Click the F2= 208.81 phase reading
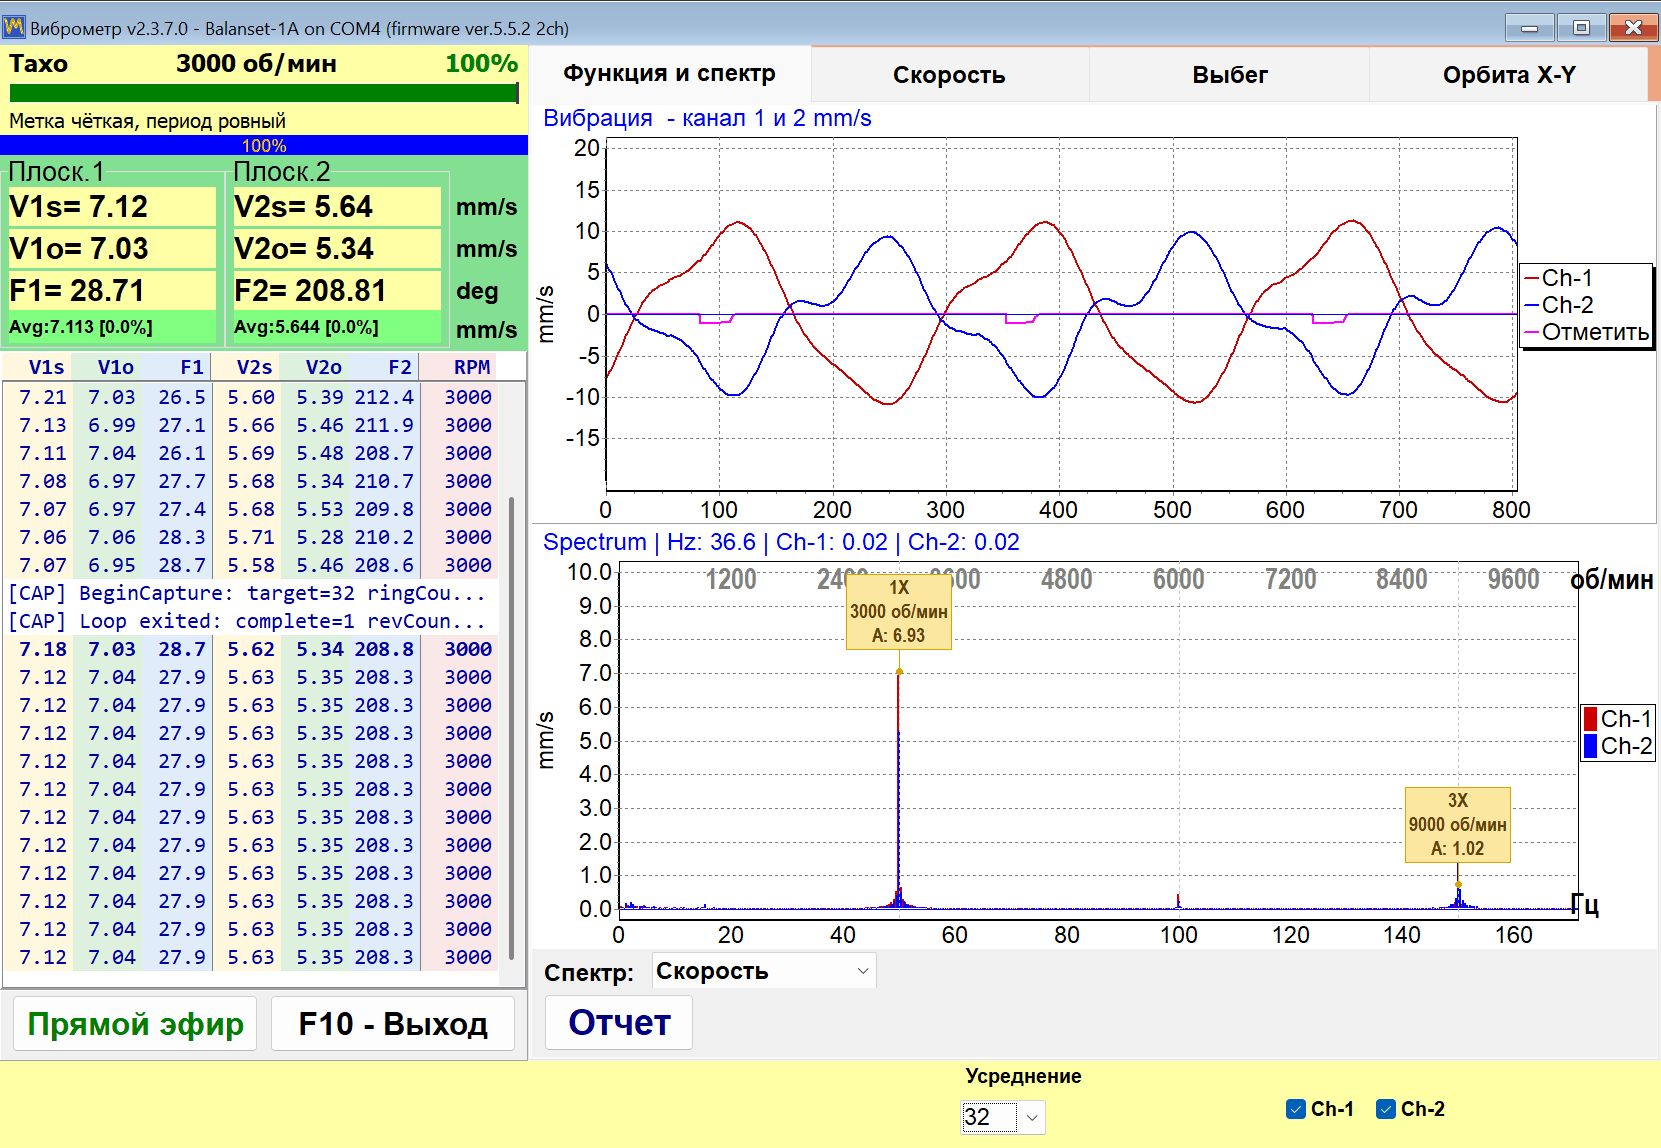Image resolution: width=1661 pixels, height=1148 pixels. tap(336, 291)
